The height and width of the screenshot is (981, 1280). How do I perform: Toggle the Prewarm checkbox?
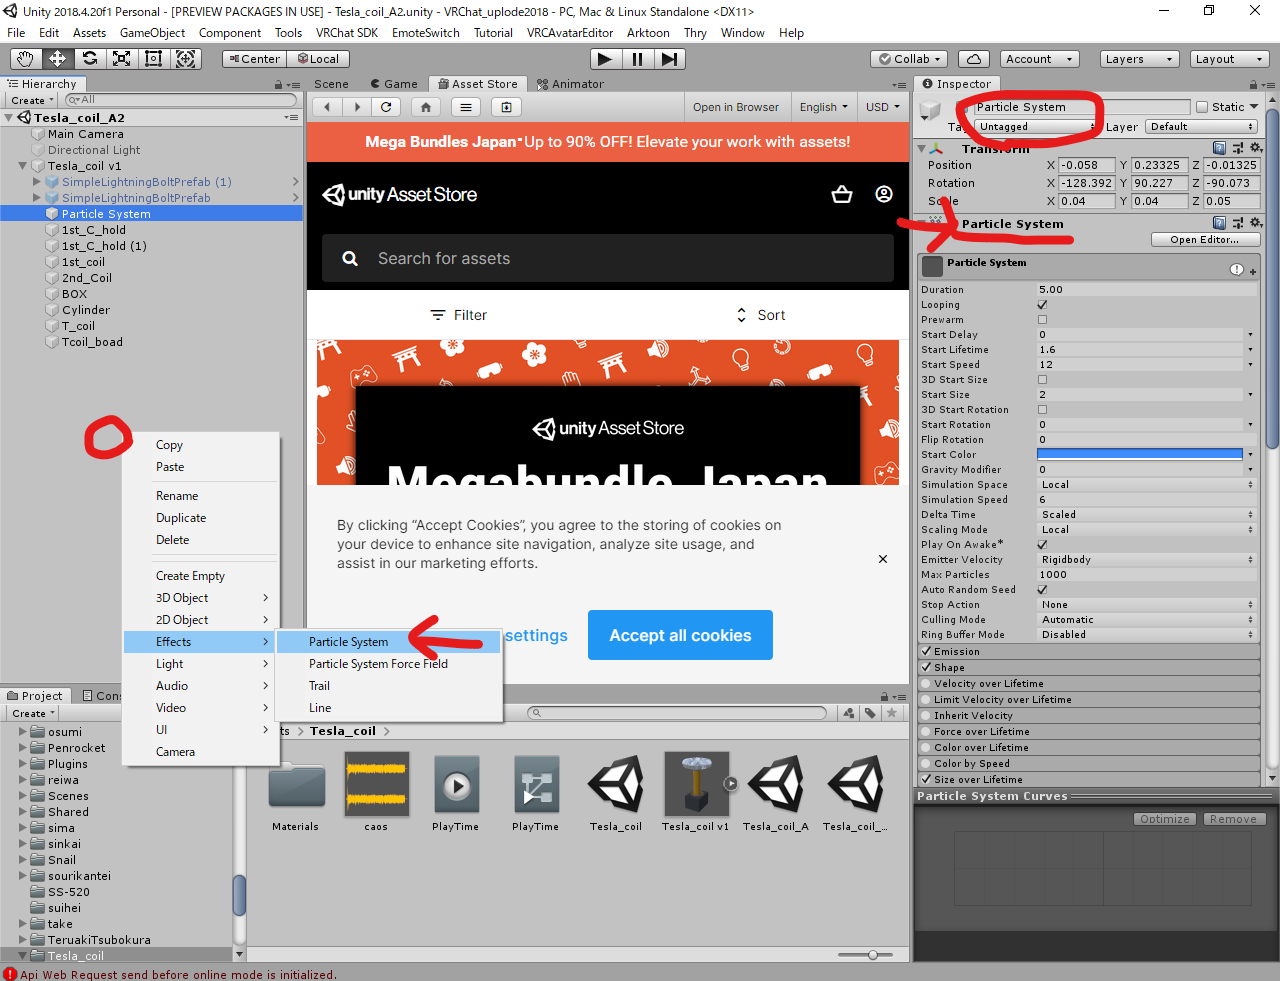(x=1042, y=320)
